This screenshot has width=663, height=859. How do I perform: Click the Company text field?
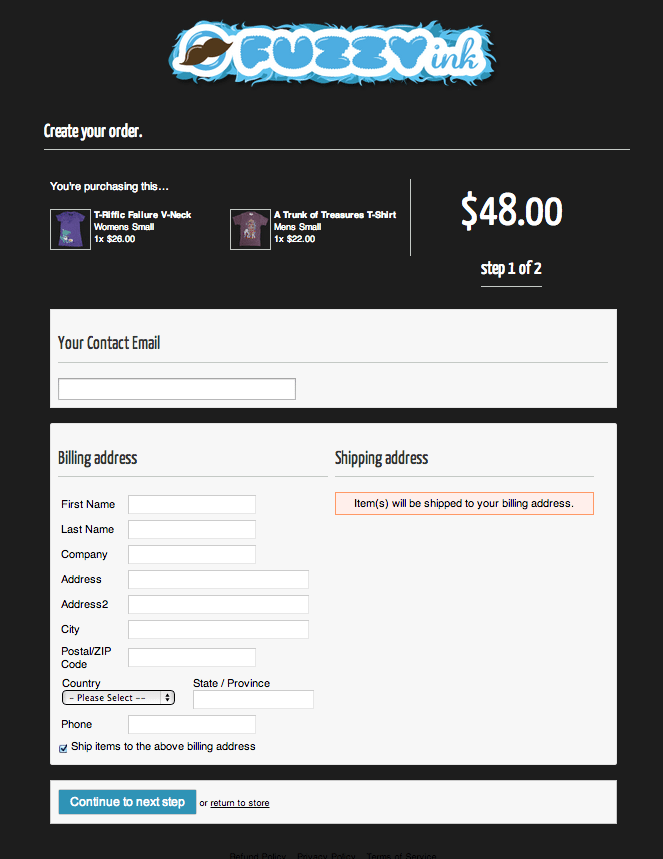pos(192,554)
